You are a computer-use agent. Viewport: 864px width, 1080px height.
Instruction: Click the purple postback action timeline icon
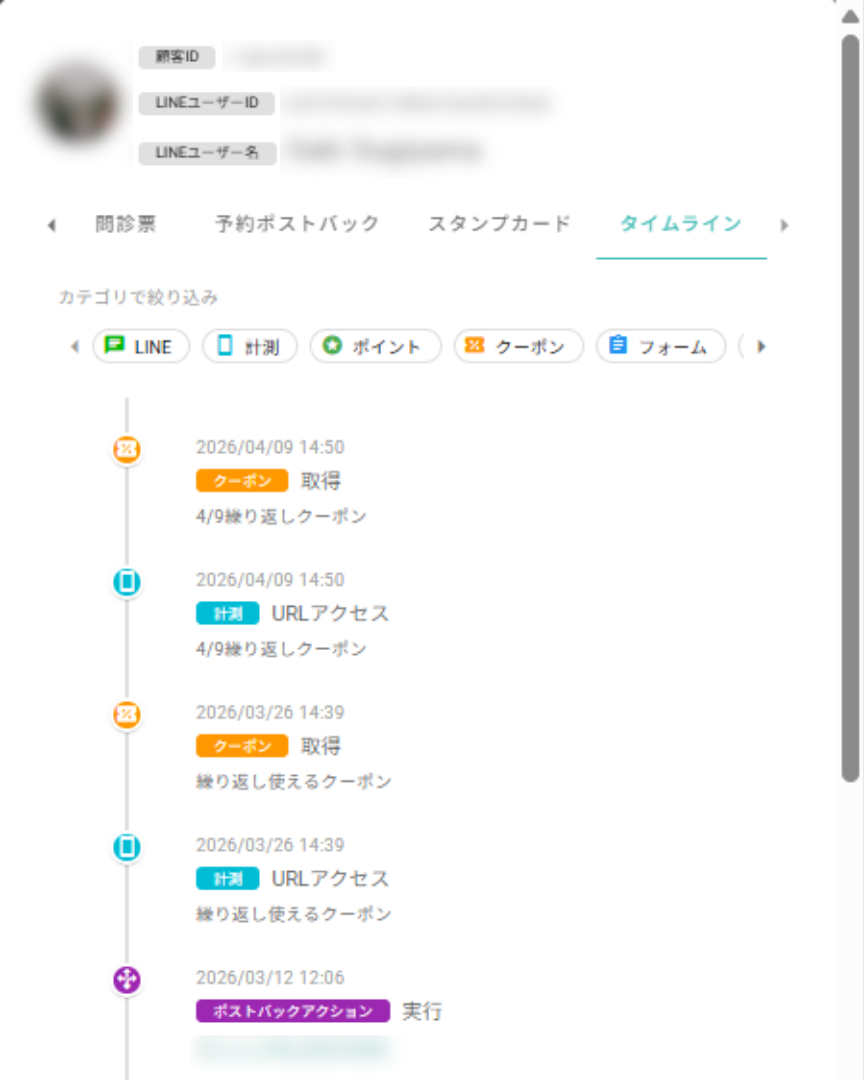(x=127, y=980)
